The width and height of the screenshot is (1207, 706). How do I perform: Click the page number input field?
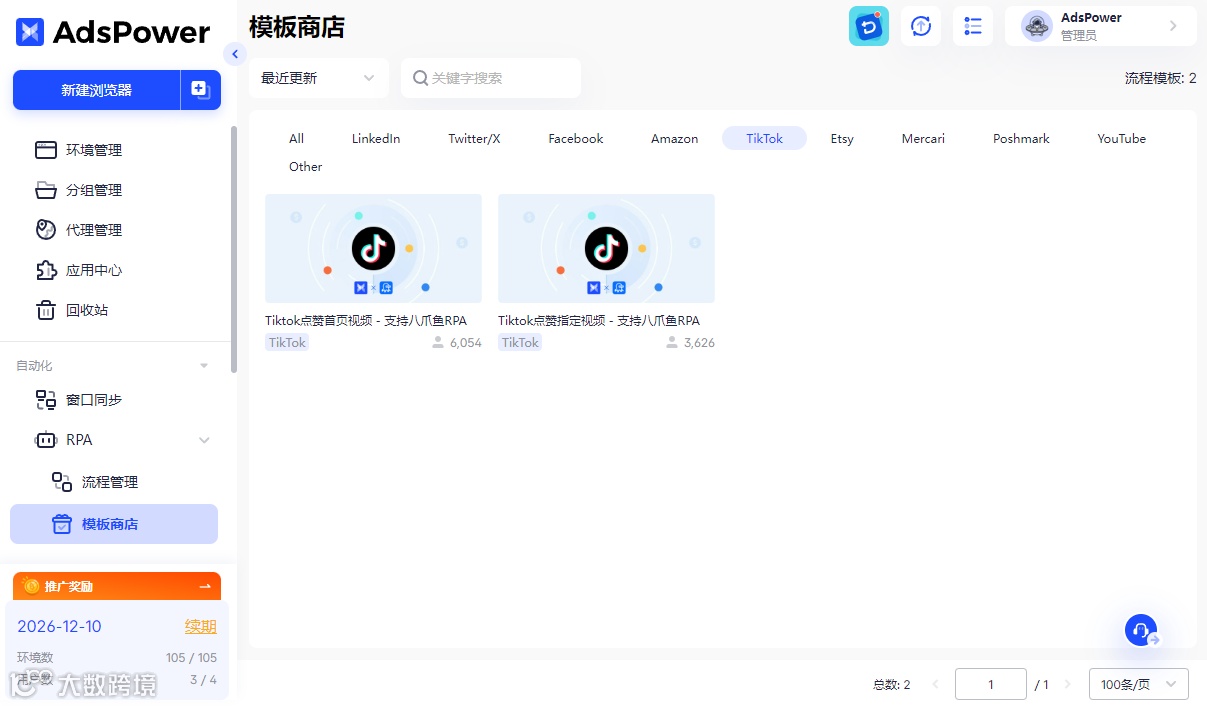point(991,684)
